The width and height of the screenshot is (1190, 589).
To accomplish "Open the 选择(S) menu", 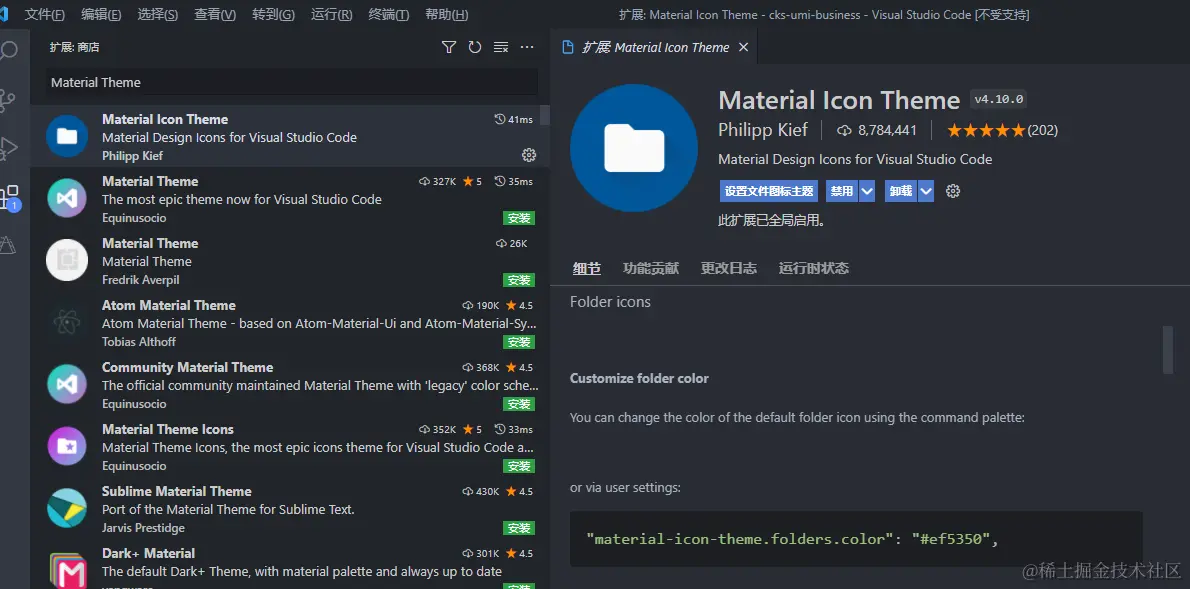I will coord(158,14).
